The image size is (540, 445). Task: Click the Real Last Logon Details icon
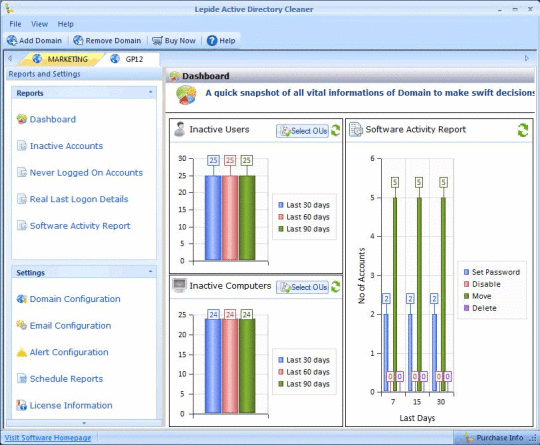click(22, 199)
